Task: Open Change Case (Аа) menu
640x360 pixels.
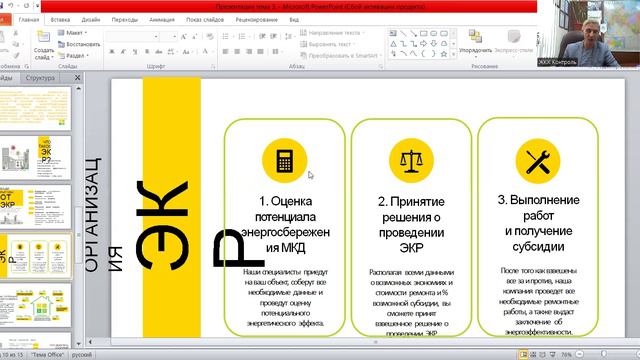Action: 187,52
